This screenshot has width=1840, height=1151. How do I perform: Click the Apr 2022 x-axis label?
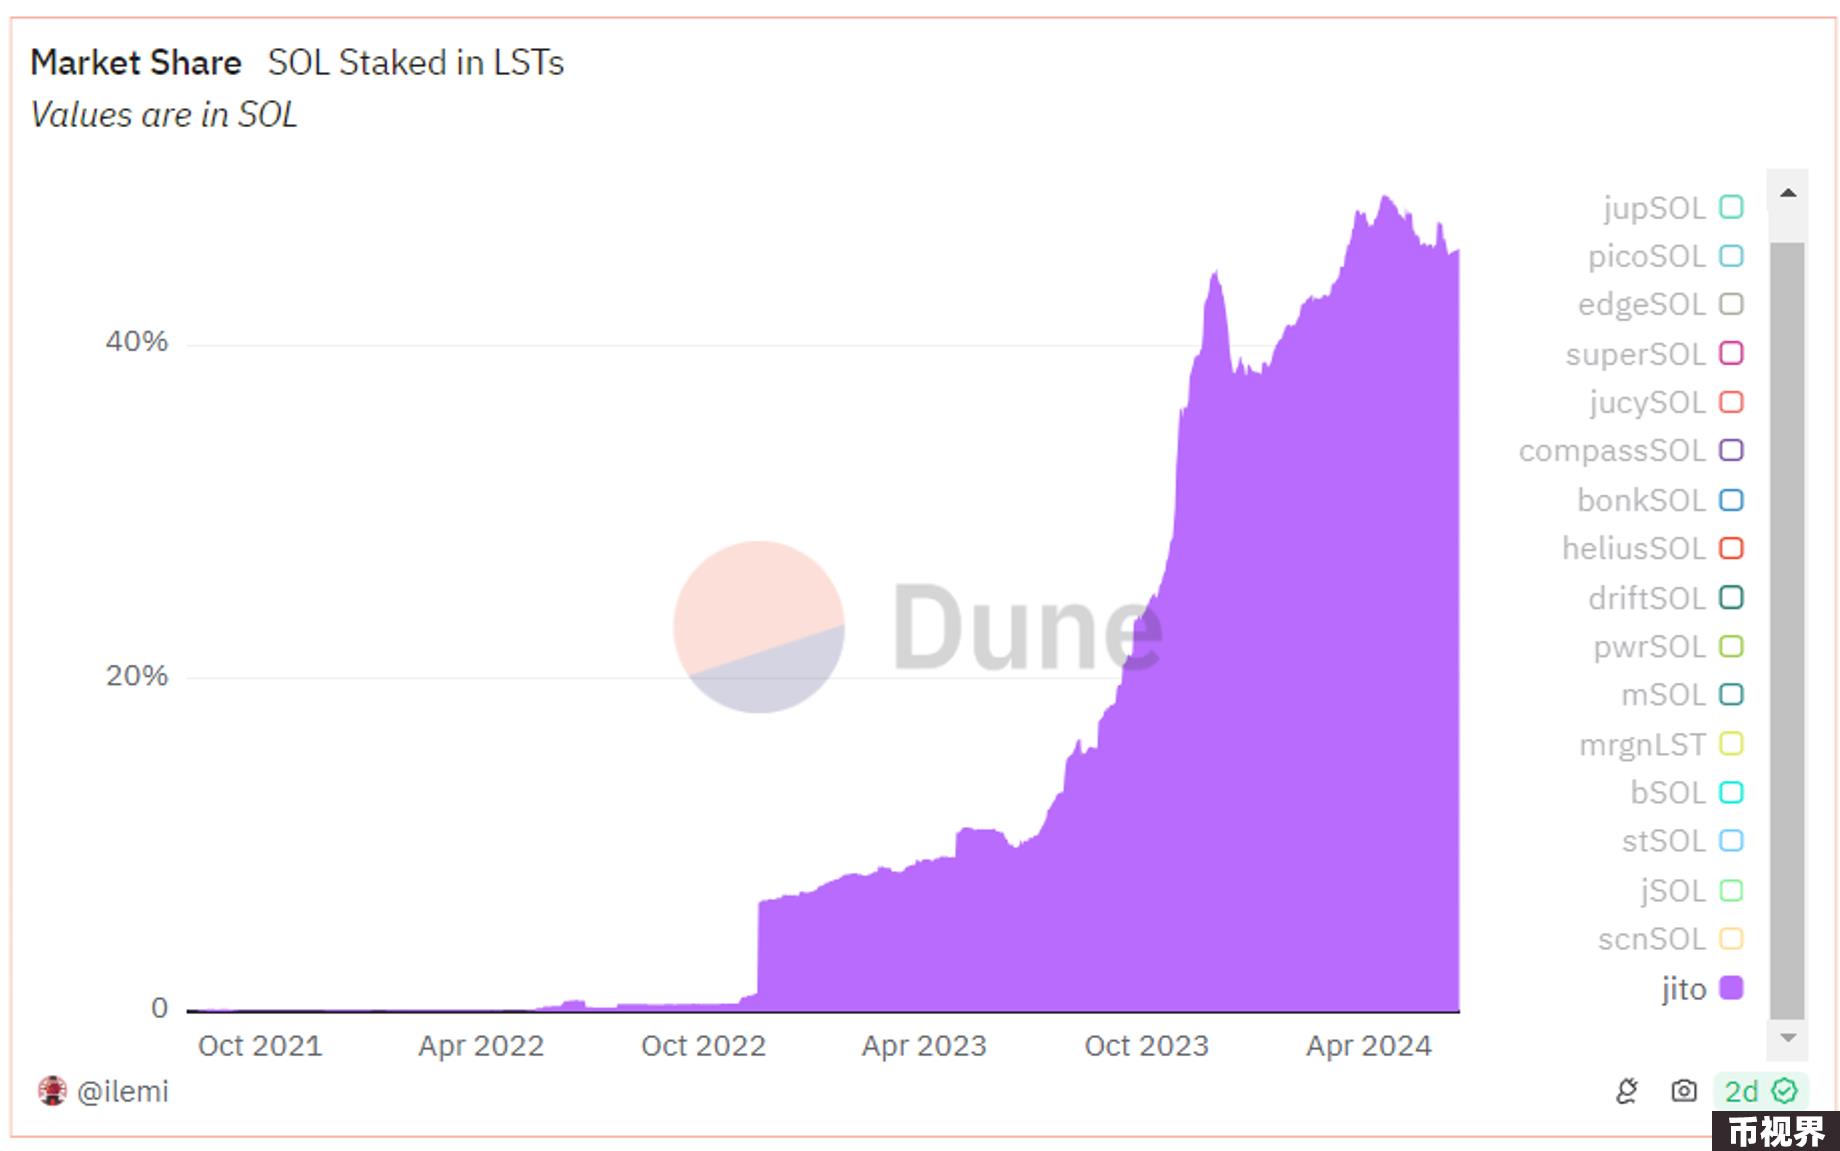pyautogui.click(x=481, y=1046)
